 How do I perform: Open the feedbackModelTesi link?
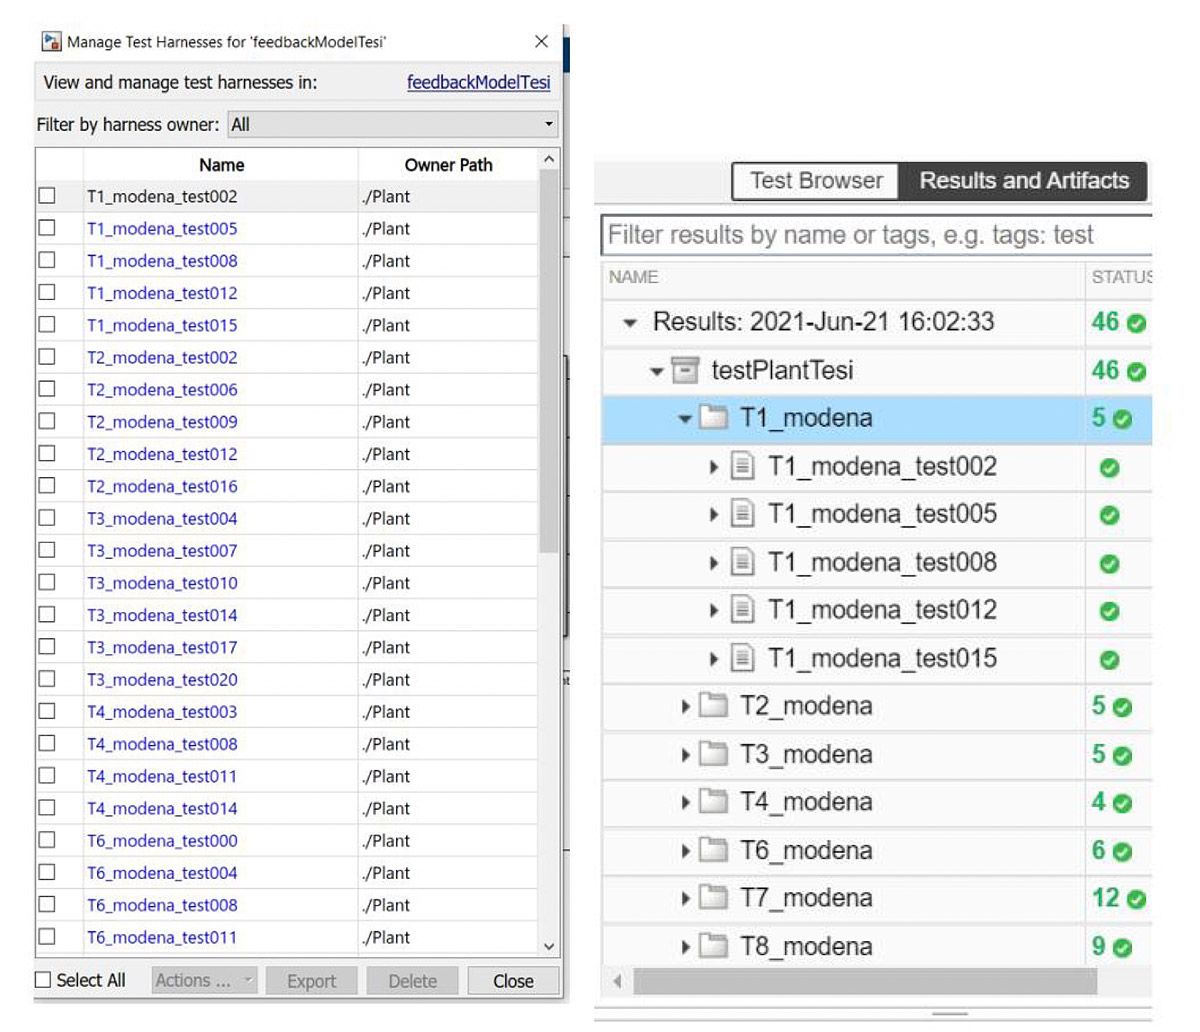pos(478,82)
